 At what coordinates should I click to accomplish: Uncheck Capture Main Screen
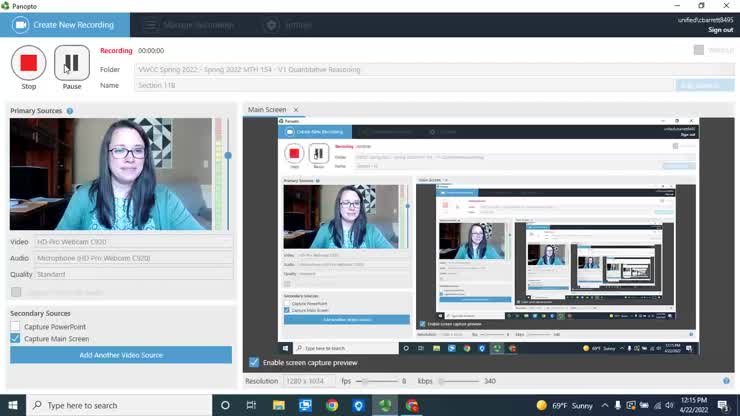pos(16,339)
